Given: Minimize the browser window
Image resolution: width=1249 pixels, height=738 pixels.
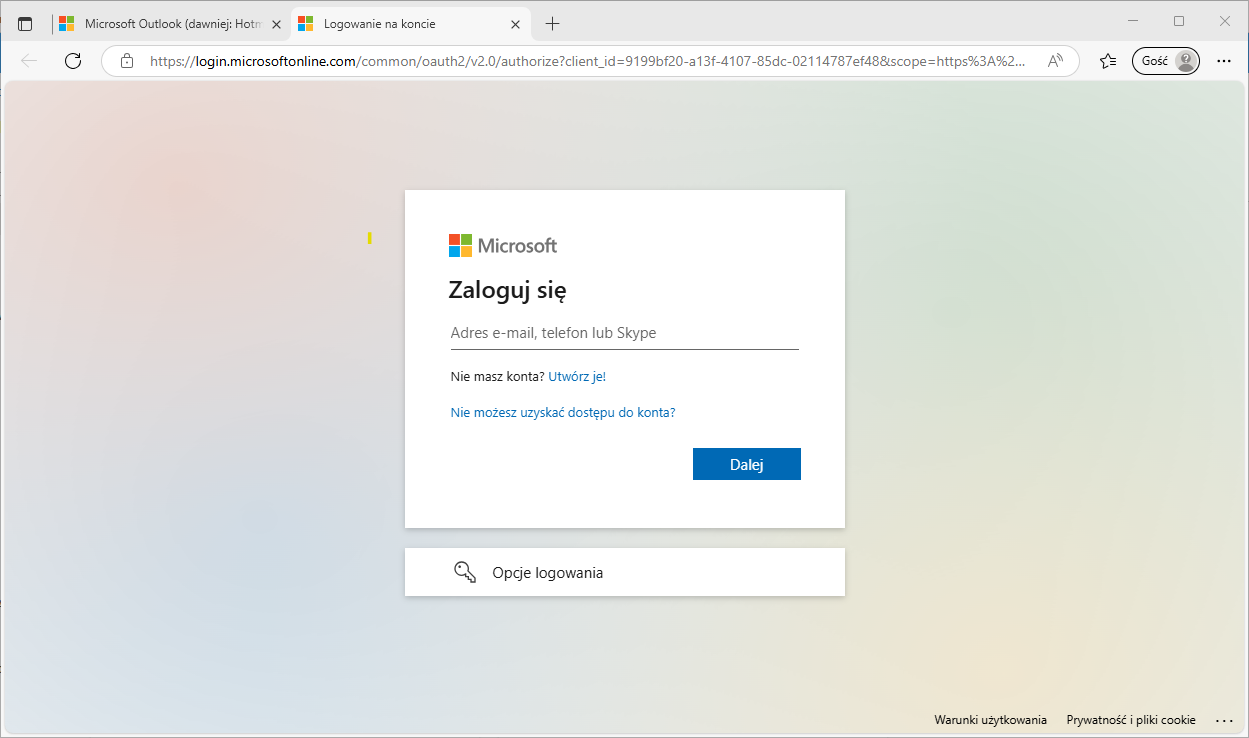Looking at the screenshot, I should (1133, 21).
